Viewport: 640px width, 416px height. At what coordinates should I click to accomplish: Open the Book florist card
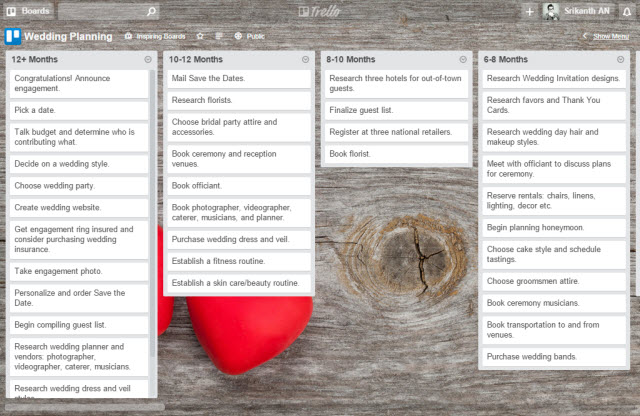click(396, 154)
